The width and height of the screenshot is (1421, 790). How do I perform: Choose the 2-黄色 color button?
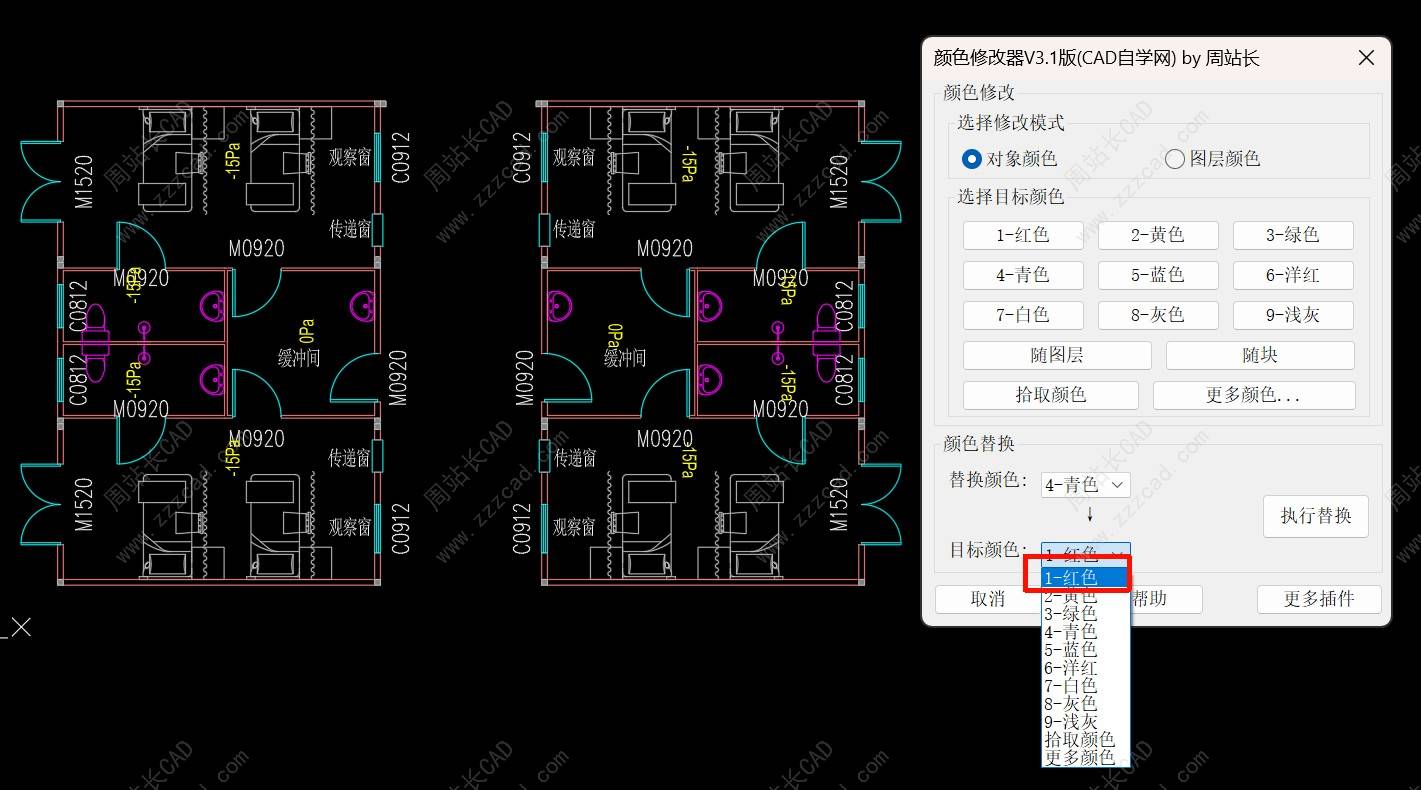point(1157,235)
